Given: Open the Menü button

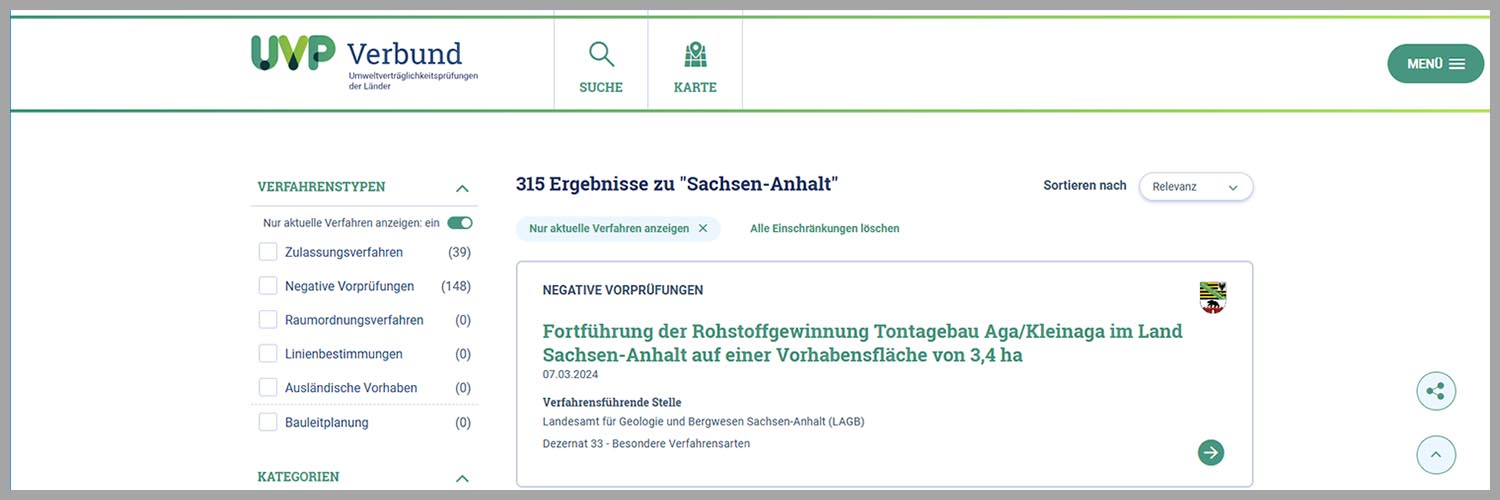Looking at the screenshot, I should (x=1435, y=64).
